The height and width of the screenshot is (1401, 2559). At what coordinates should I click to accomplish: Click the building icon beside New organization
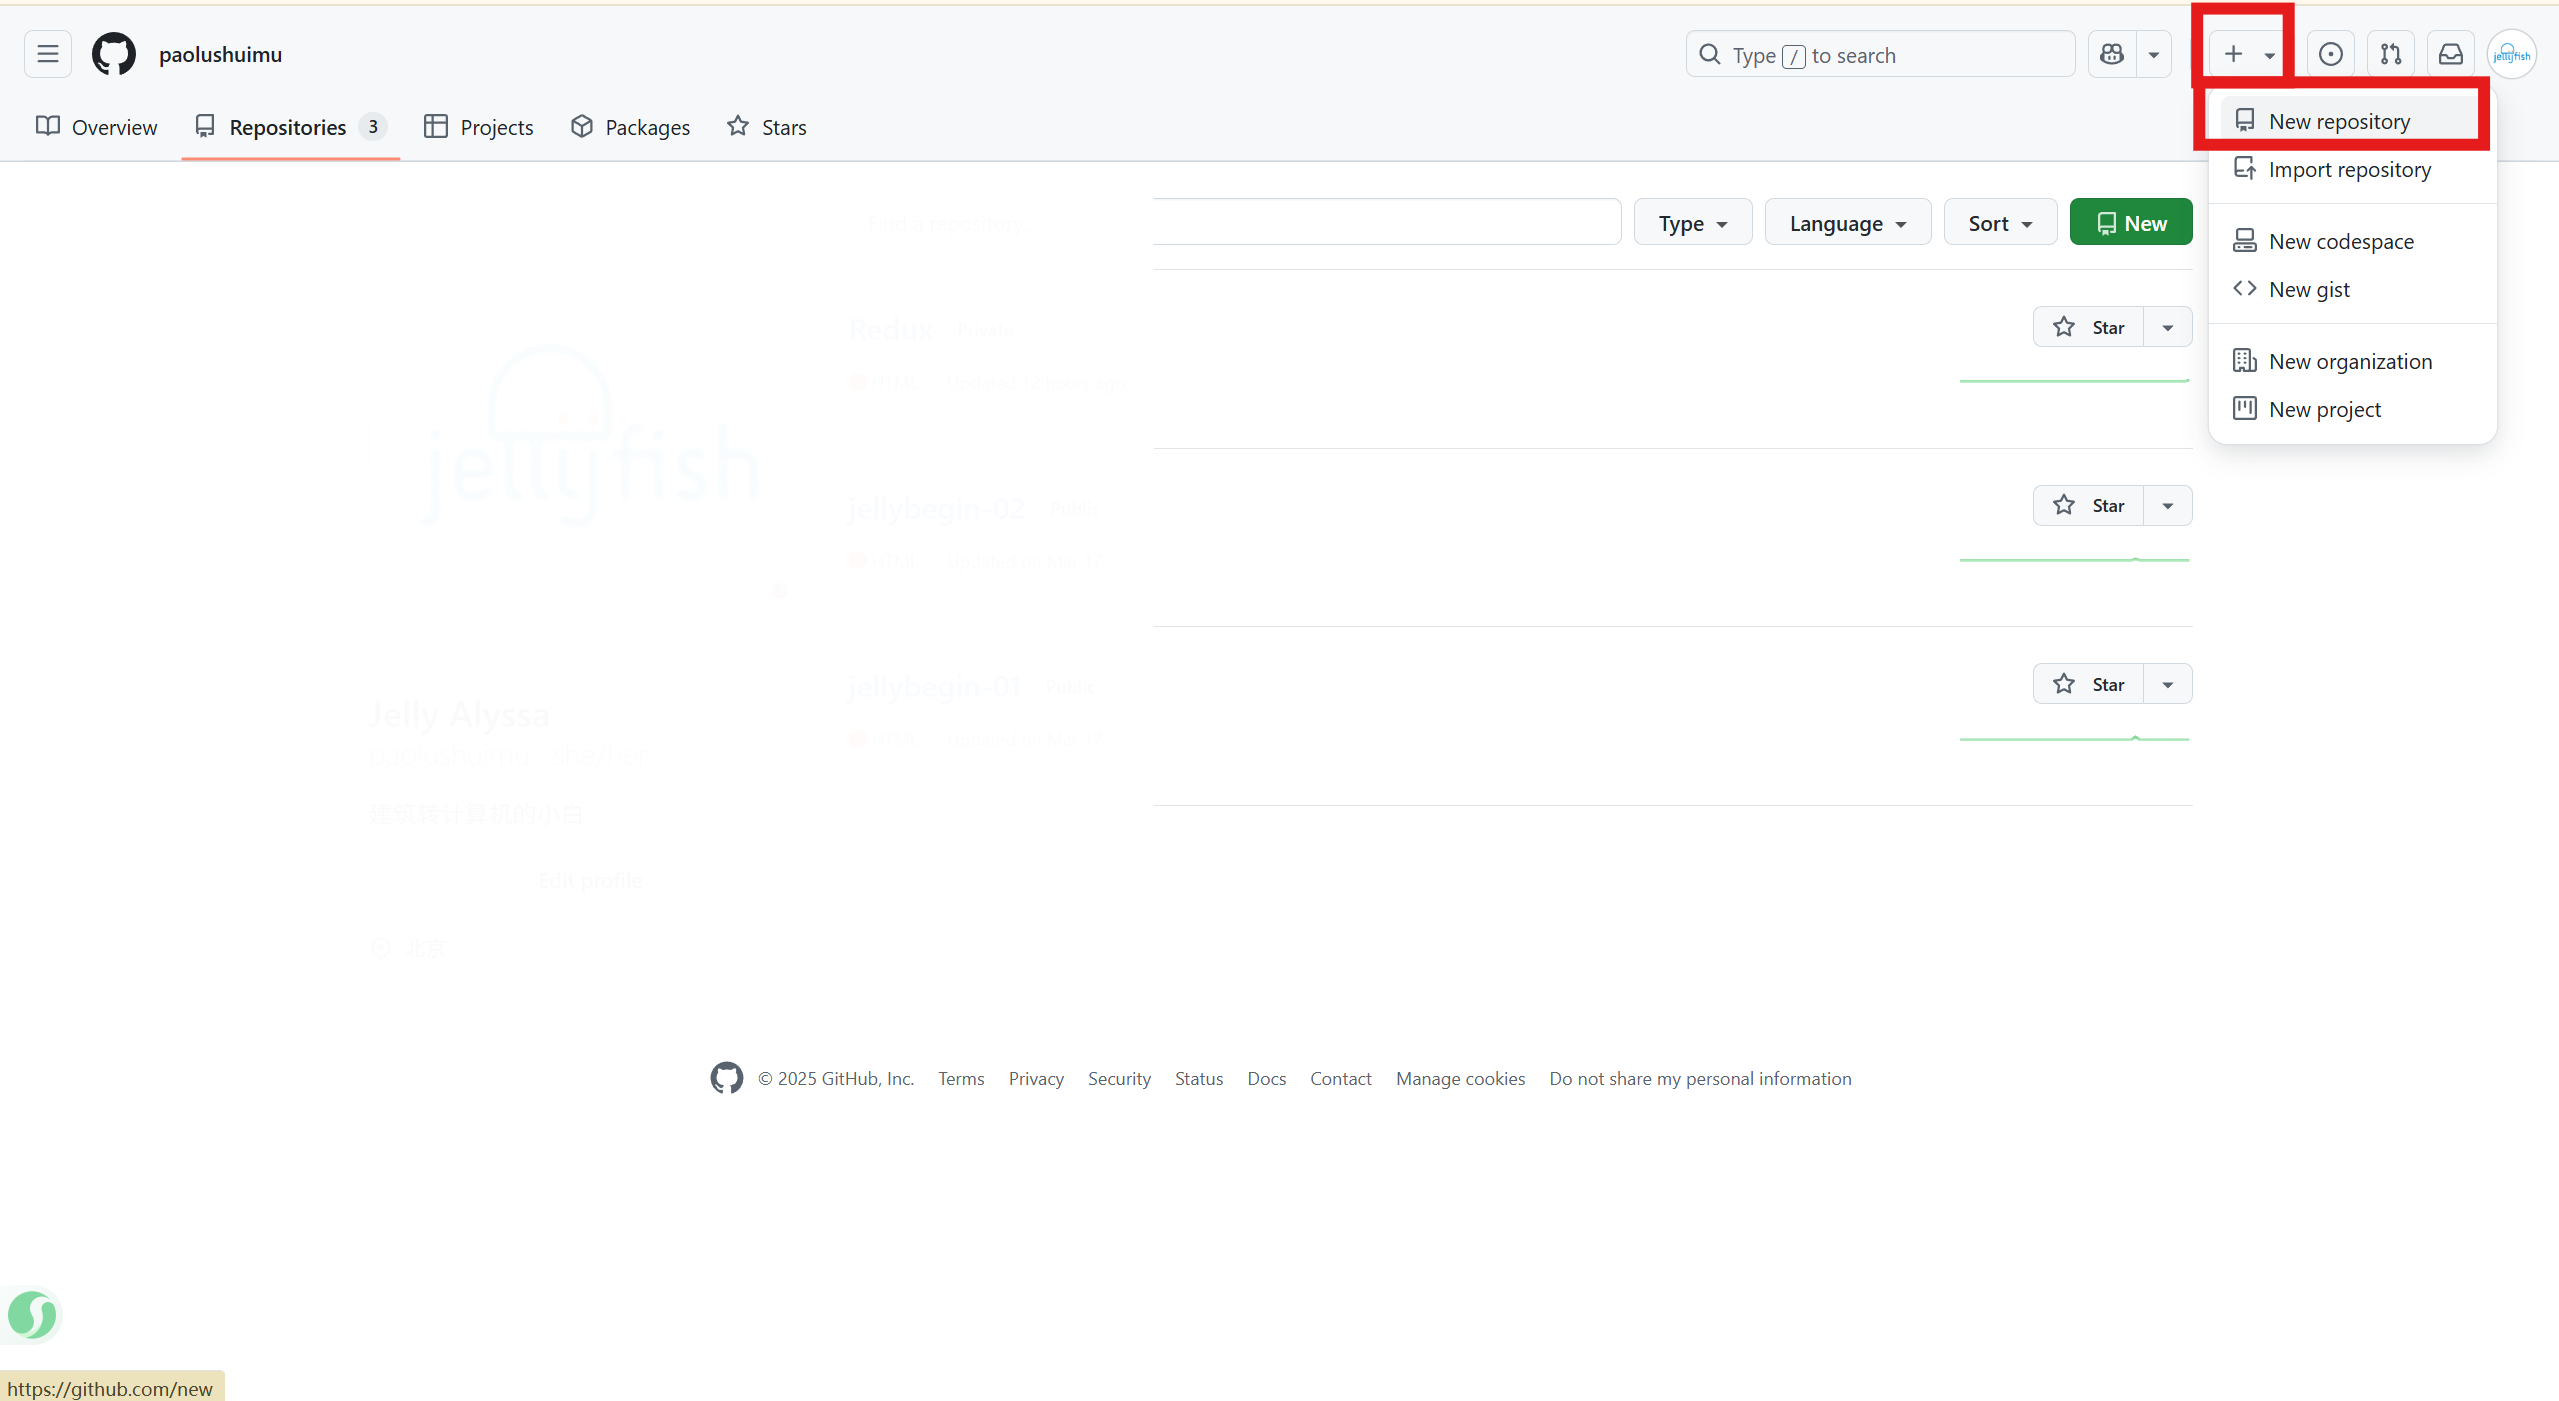[x=2244, y=360]
